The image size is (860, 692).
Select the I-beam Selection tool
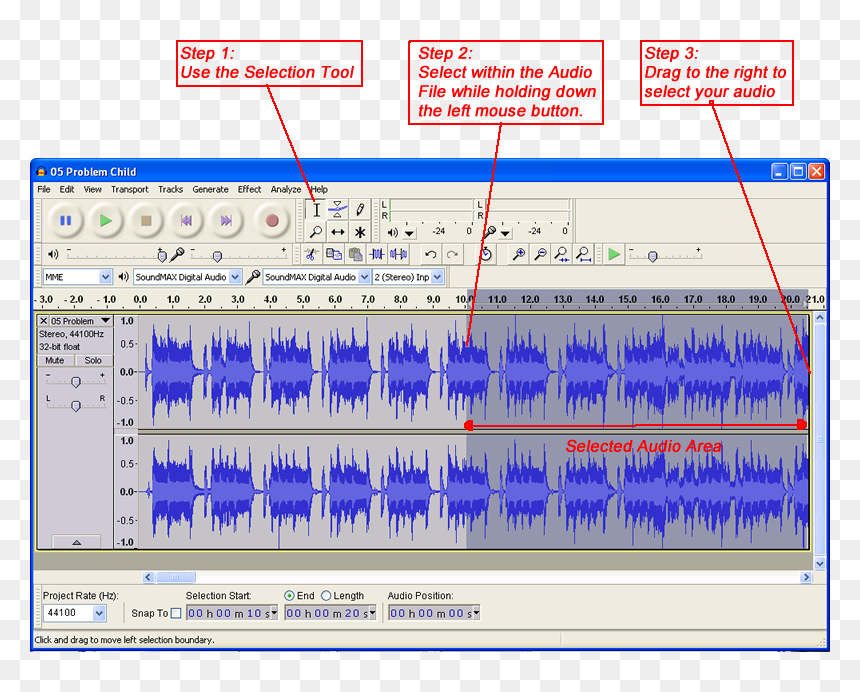pos(316,209)
